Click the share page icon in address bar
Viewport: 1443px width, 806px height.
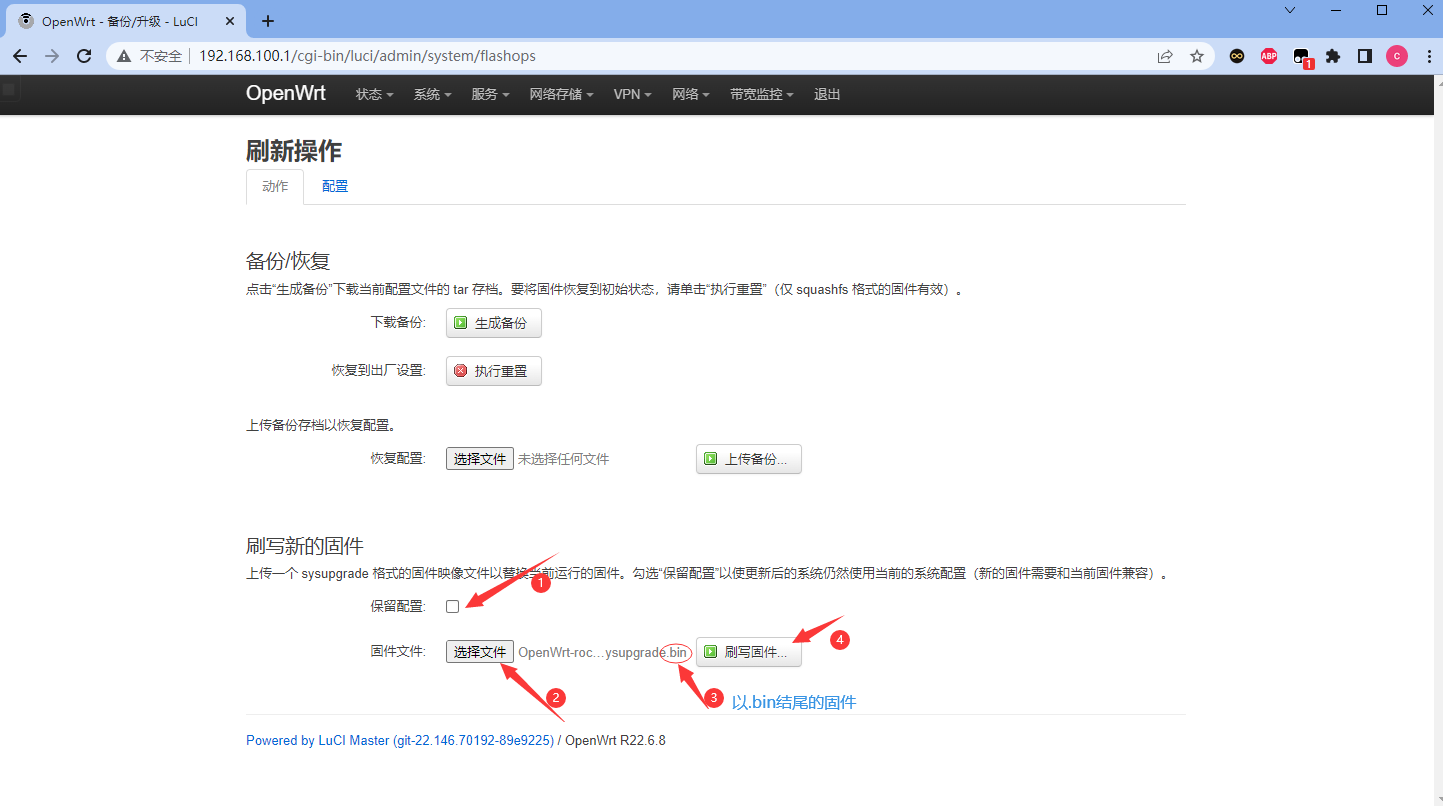point(1165,56)
